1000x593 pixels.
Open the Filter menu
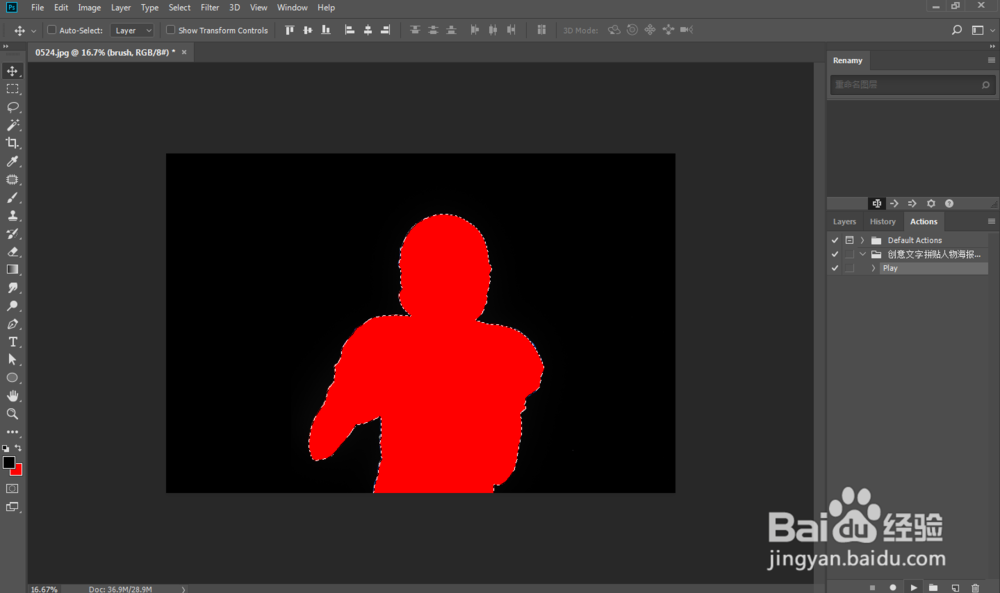[x=210, y=8]
